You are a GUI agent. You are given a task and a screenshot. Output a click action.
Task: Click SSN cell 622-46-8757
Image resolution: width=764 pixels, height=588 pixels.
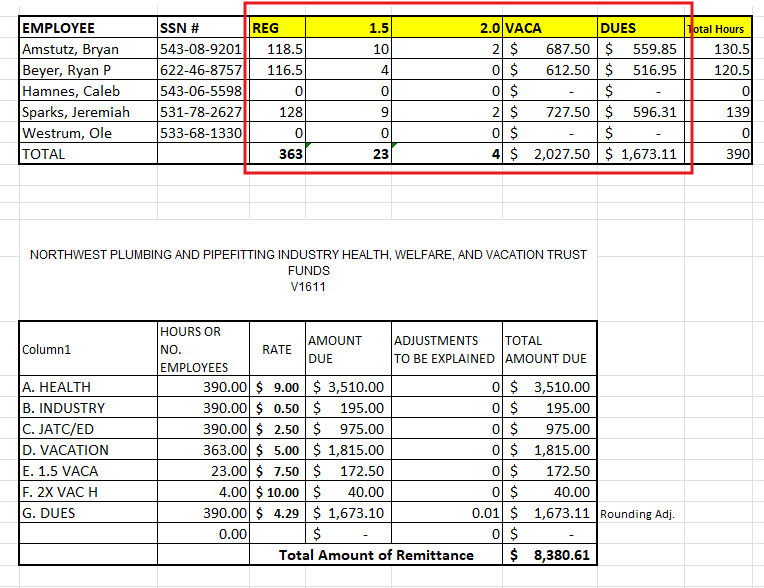[x=203, y=70]
